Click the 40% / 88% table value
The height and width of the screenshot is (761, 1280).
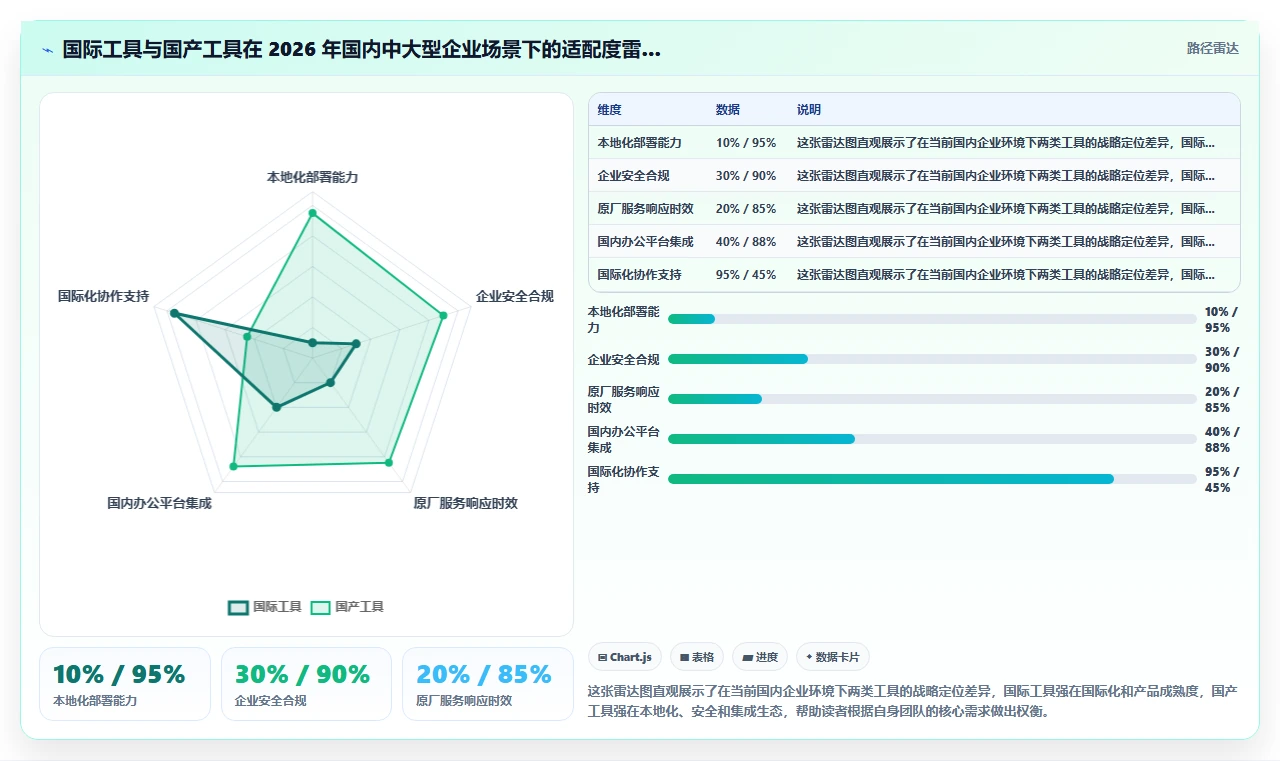click(x=746, y=242)
